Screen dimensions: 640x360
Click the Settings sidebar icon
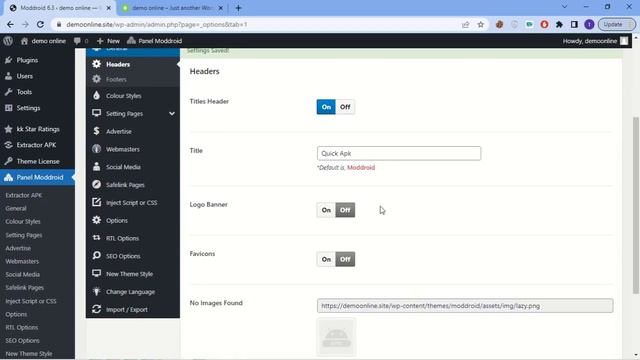click(x=8, y=108)
